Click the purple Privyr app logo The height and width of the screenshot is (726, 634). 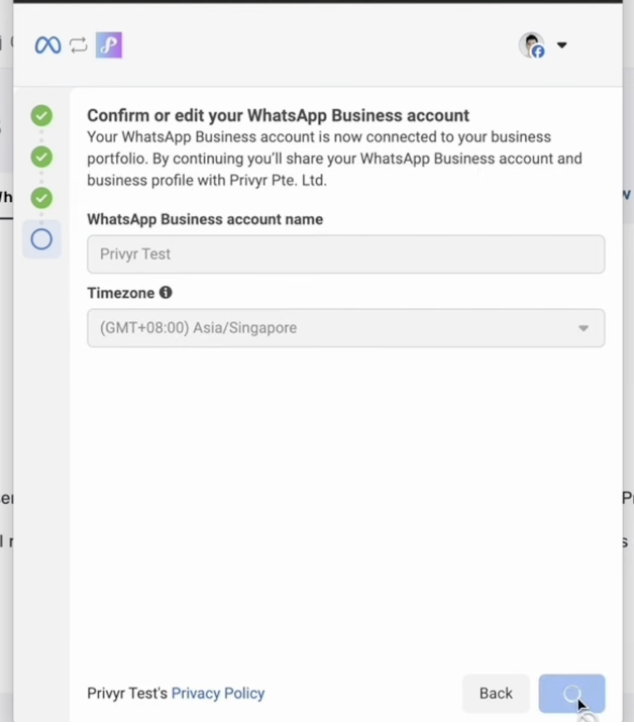click(109, 45)
